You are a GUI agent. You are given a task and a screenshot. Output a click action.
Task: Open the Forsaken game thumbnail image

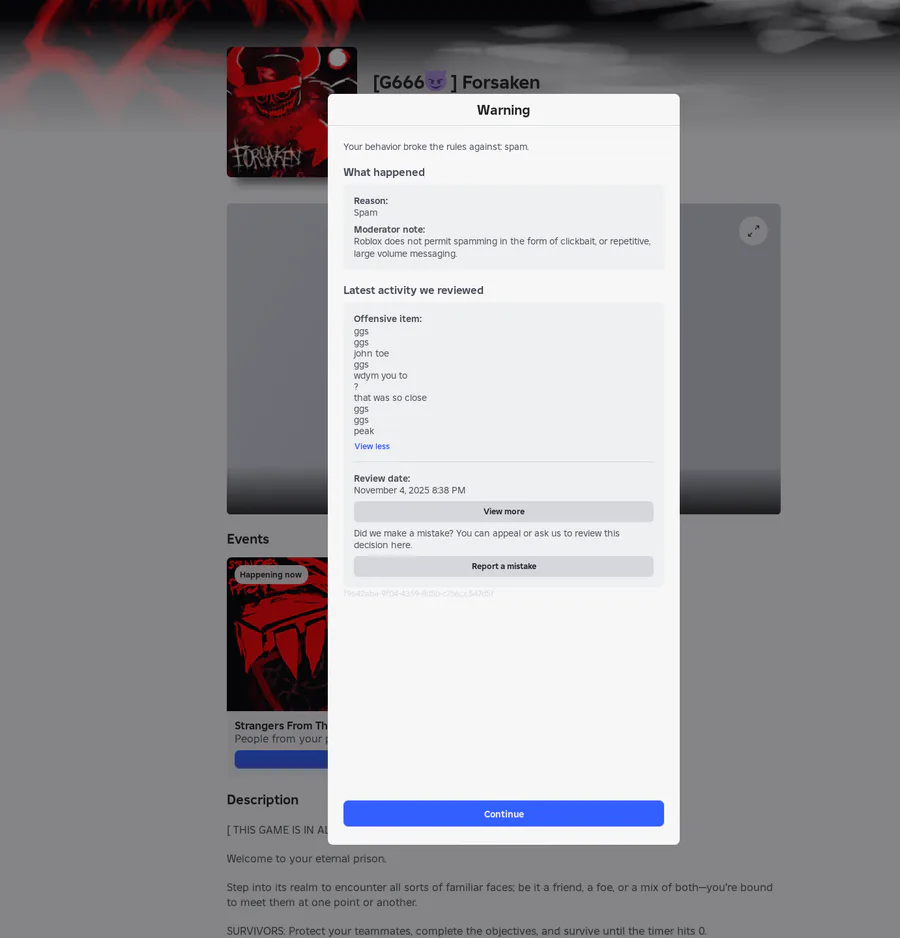click(277, 112)
